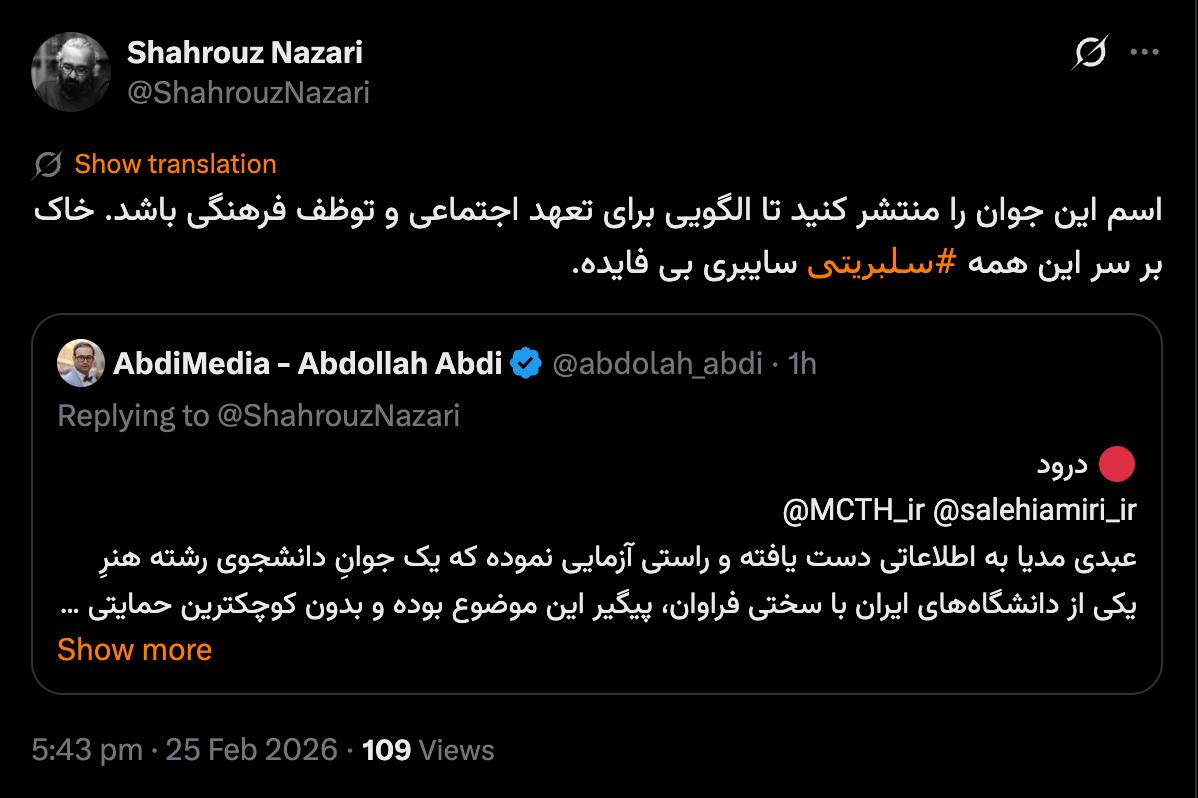1198x798 pixels.
Task: Click the Grok icon beside the more menu
Action: (x=1089, y=53)
